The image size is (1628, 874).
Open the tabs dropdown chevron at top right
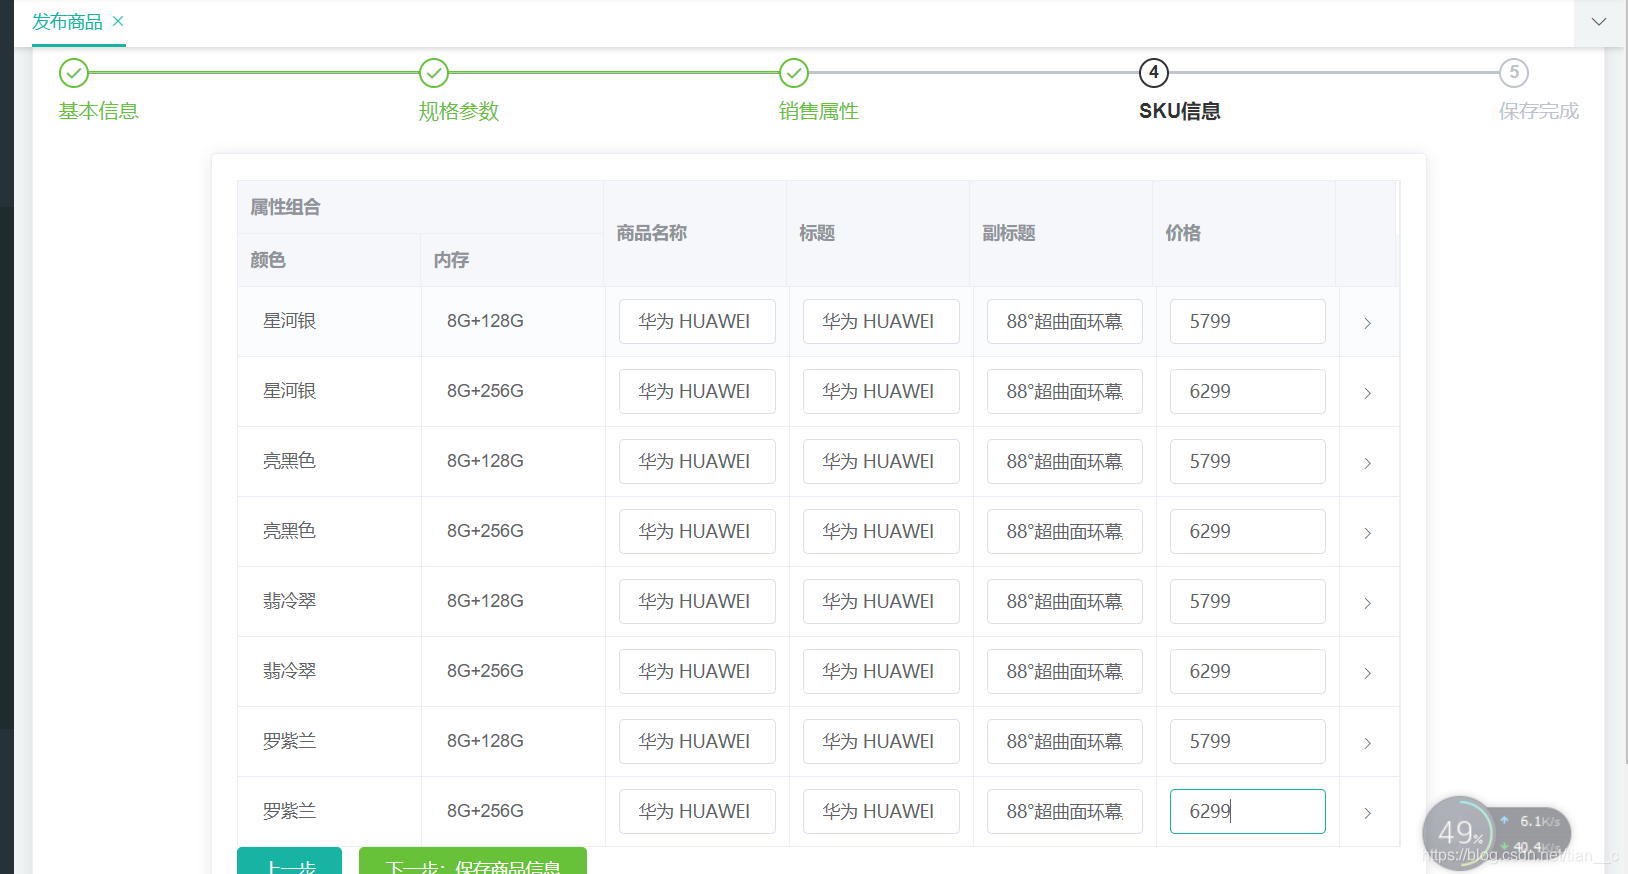[1599, 22]
